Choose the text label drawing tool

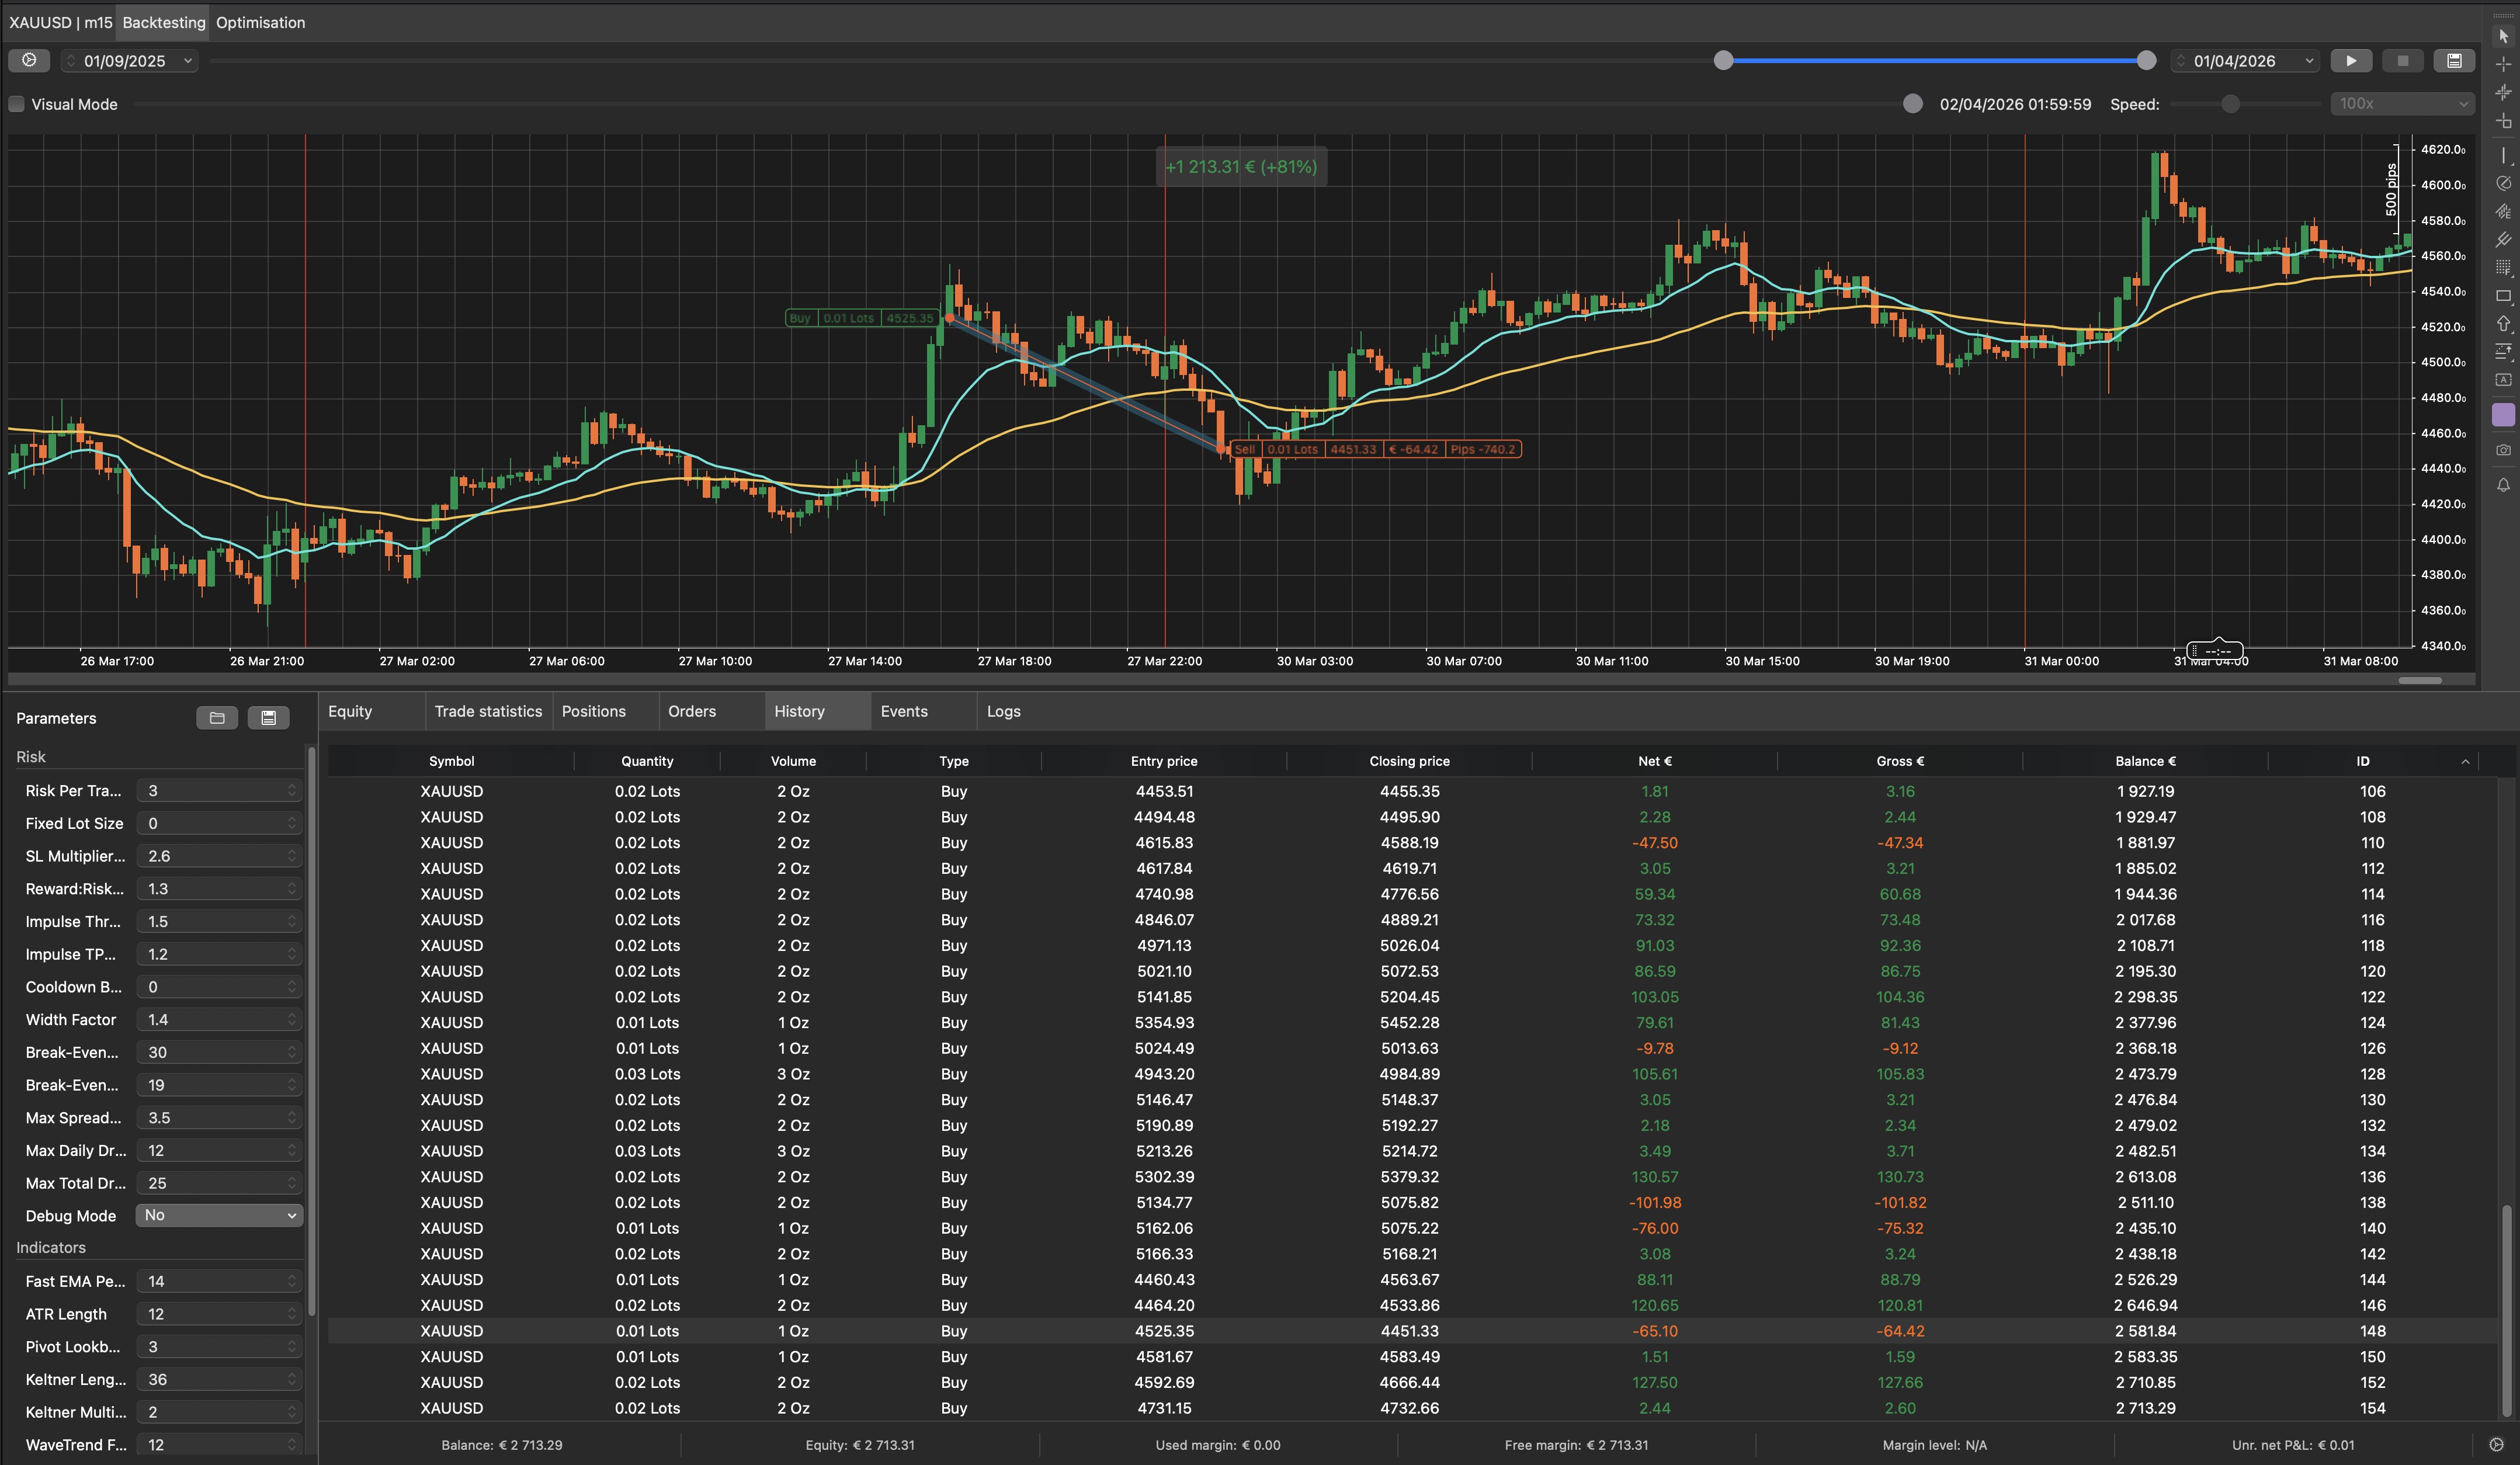click(x=2503, y=380)
